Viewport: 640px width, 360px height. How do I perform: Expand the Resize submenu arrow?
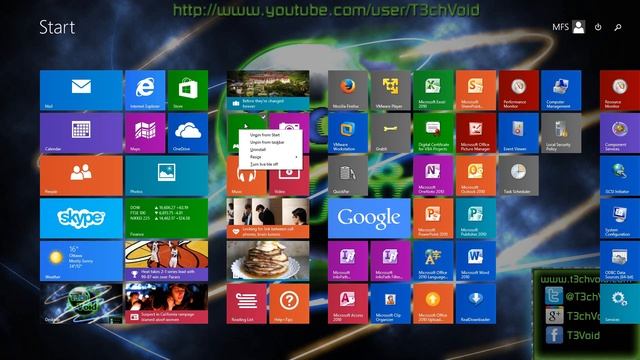[297, 157]
